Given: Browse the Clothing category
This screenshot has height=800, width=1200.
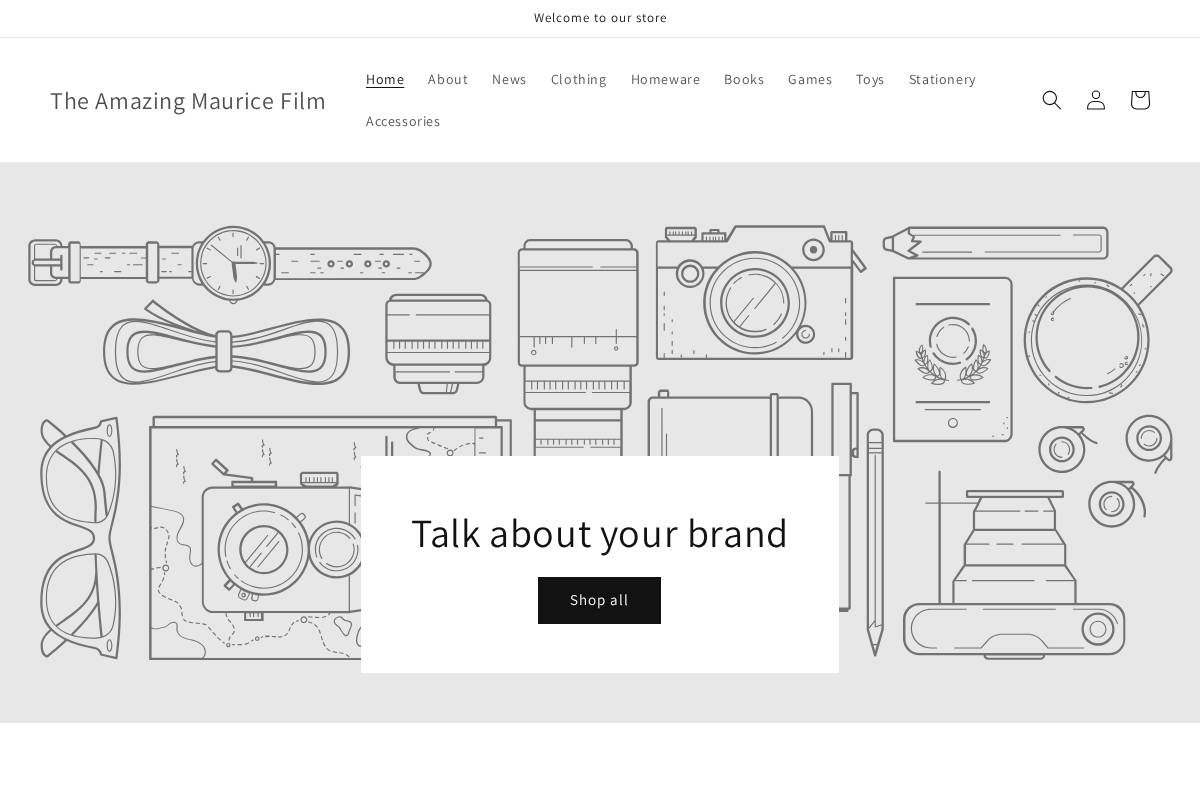Looking at the screenshot, I should point(578,79).
